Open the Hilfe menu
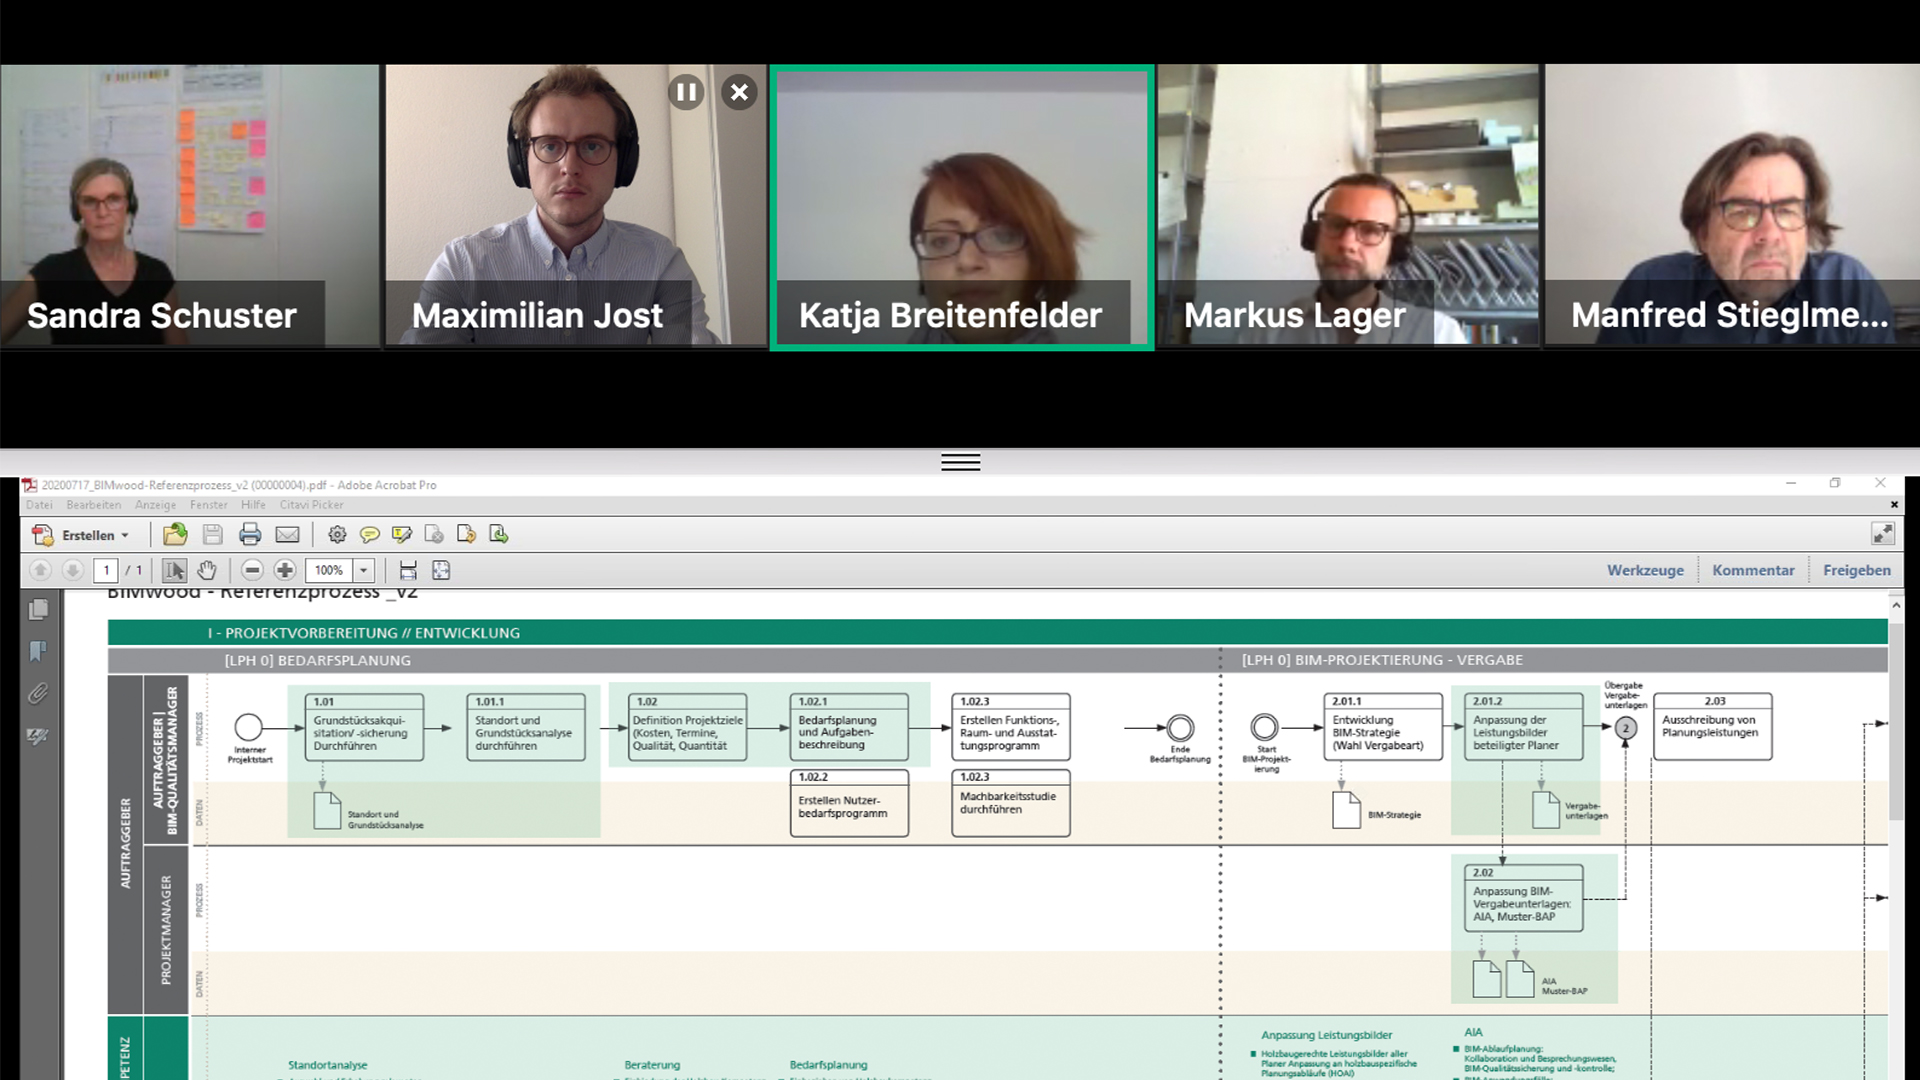The height and width of the screenshot is (1080, 1920). (x=253, y=505)
